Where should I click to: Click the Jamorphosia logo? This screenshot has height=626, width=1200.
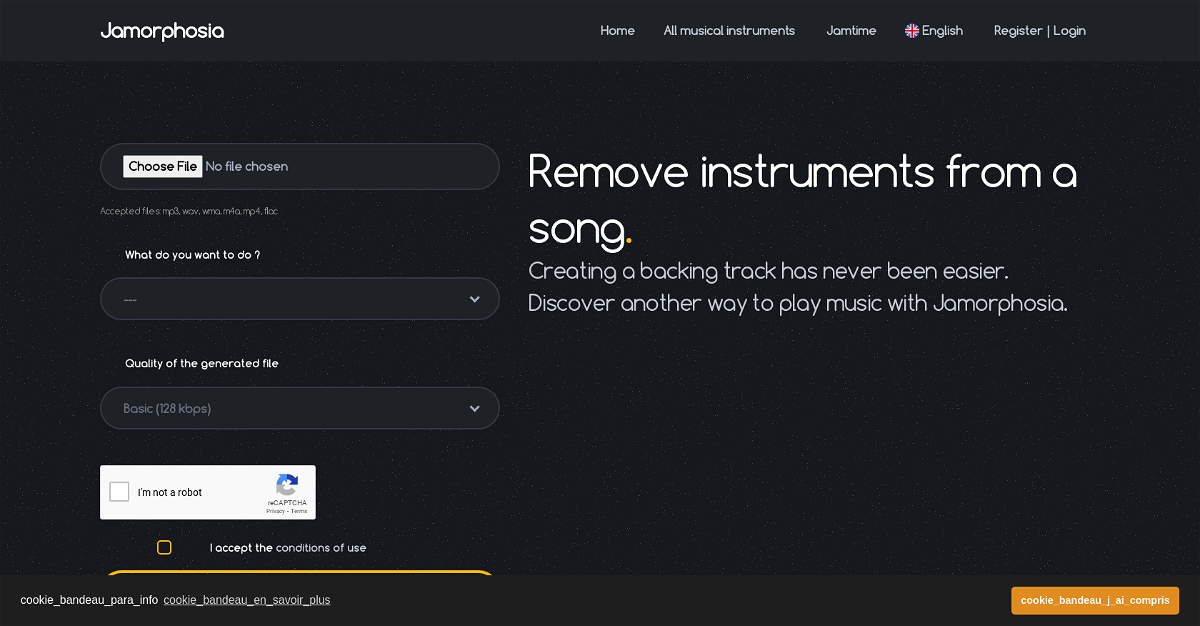[x=162, y=31]
